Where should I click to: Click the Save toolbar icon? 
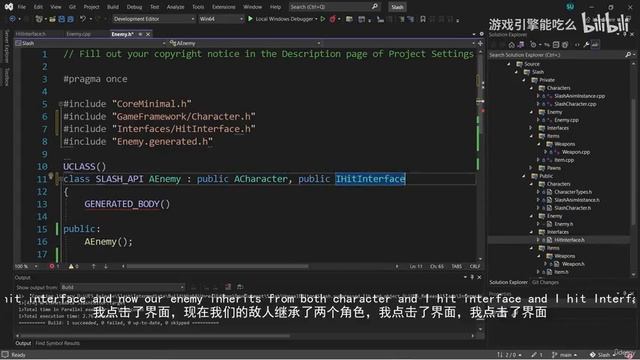pos(62,19)
